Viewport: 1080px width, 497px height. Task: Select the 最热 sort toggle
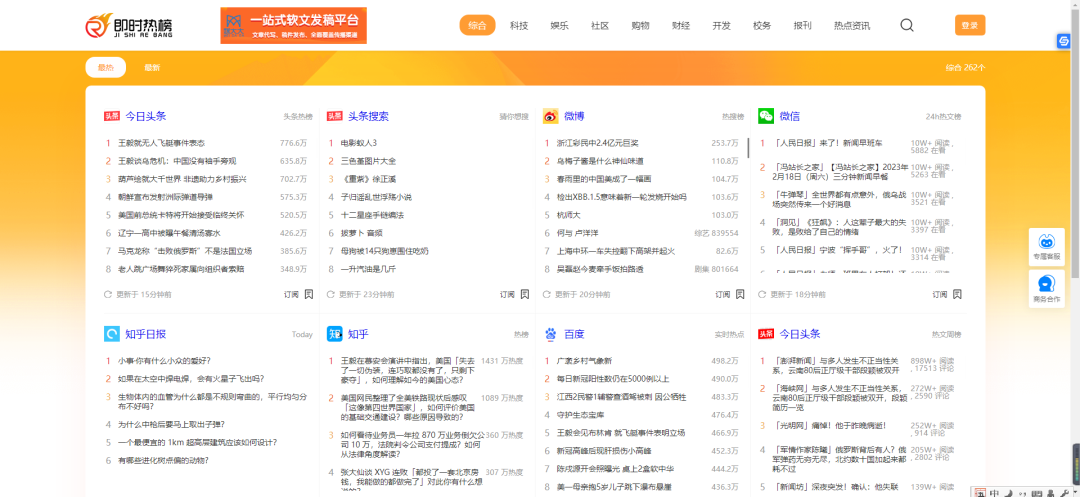(105, 67)
